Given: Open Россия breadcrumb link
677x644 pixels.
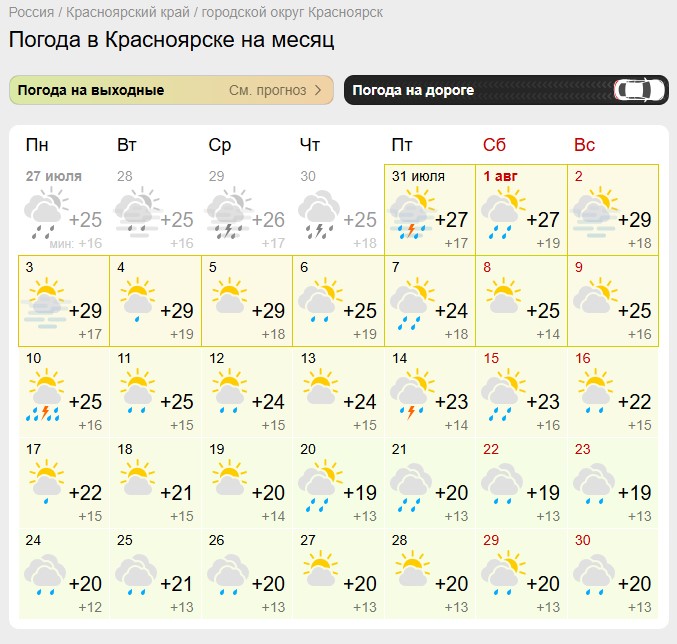Looking at the screenshot, I should click(x=32, y=13).
